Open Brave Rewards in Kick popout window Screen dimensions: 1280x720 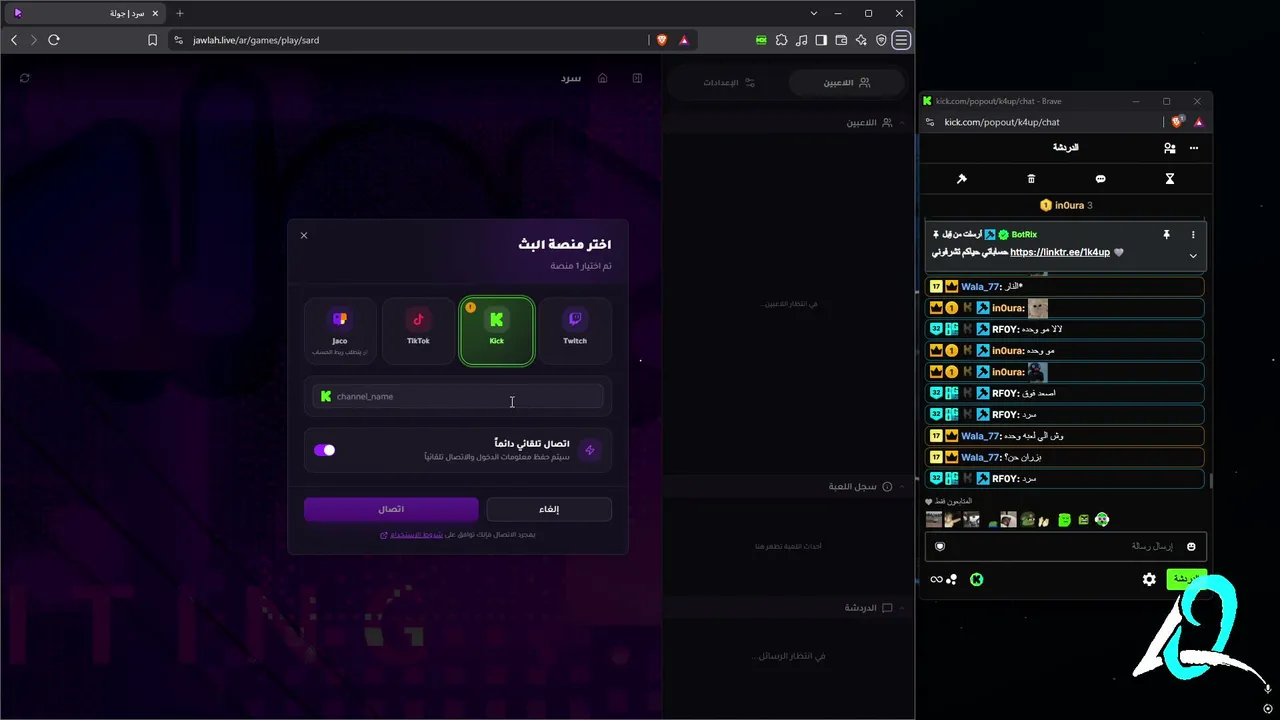(1199, 122)
